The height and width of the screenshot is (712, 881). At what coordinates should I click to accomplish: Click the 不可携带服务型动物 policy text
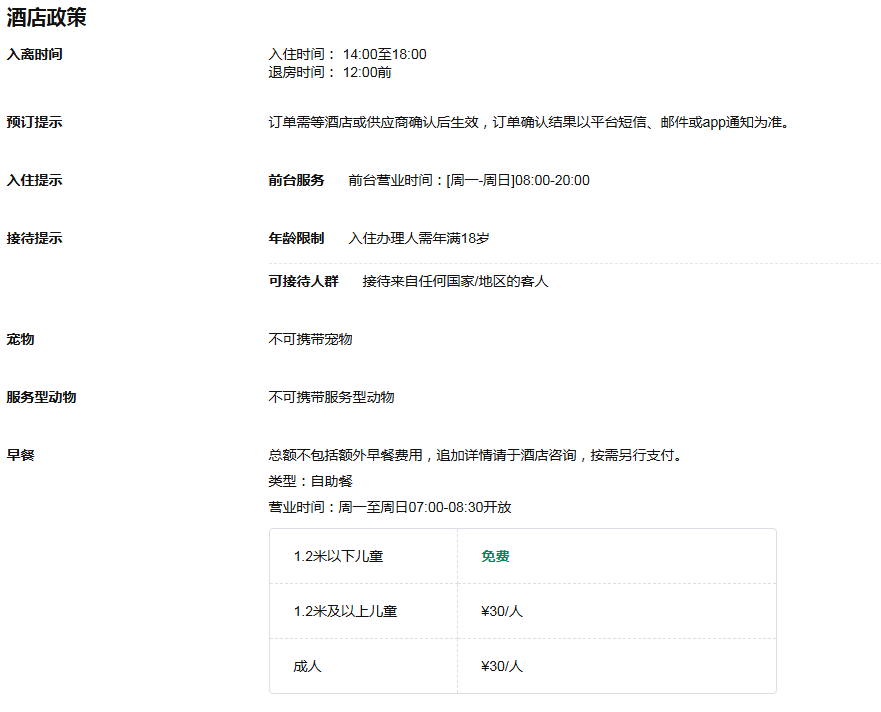331,397
